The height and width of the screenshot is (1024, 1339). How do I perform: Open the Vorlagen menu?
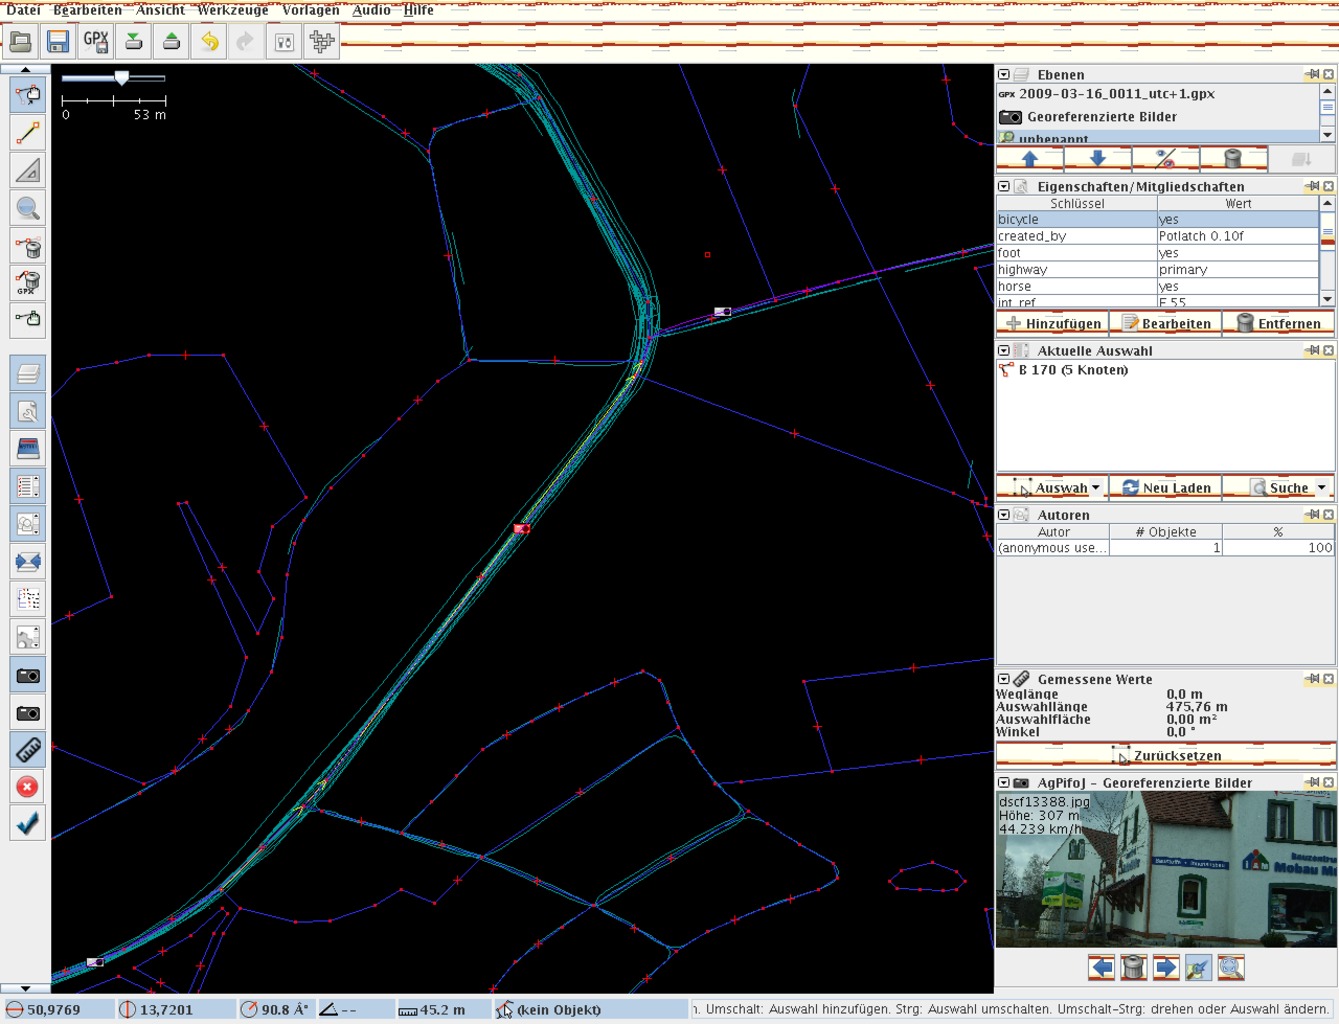pos(310,10)
